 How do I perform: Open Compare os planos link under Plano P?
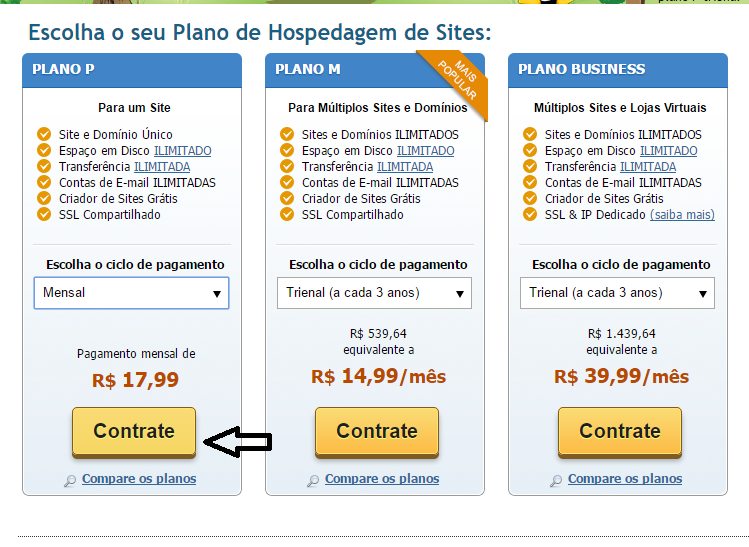(x=139, y=479)
